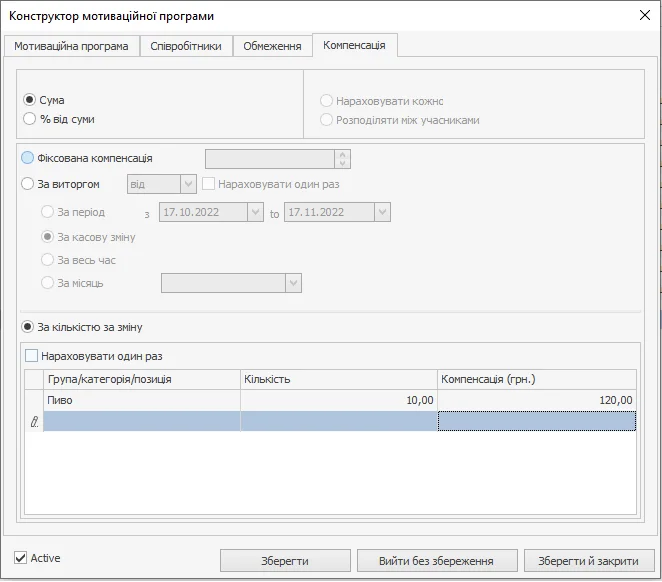Click the 'Пиво' cell in the table
This screenshot has height=582, width=662.
[140, 400]
